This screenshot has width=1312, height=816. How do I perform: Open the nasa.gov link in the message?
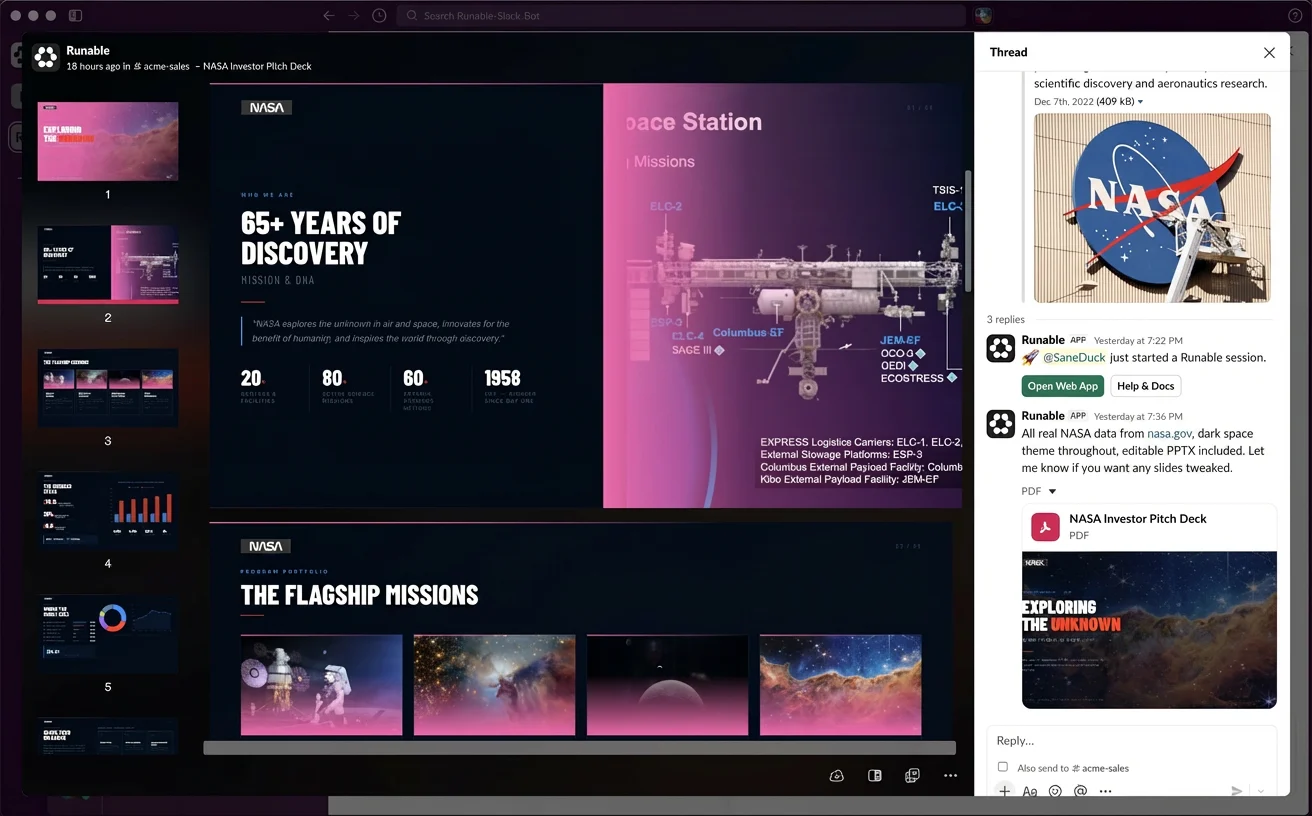(1170, 433)
